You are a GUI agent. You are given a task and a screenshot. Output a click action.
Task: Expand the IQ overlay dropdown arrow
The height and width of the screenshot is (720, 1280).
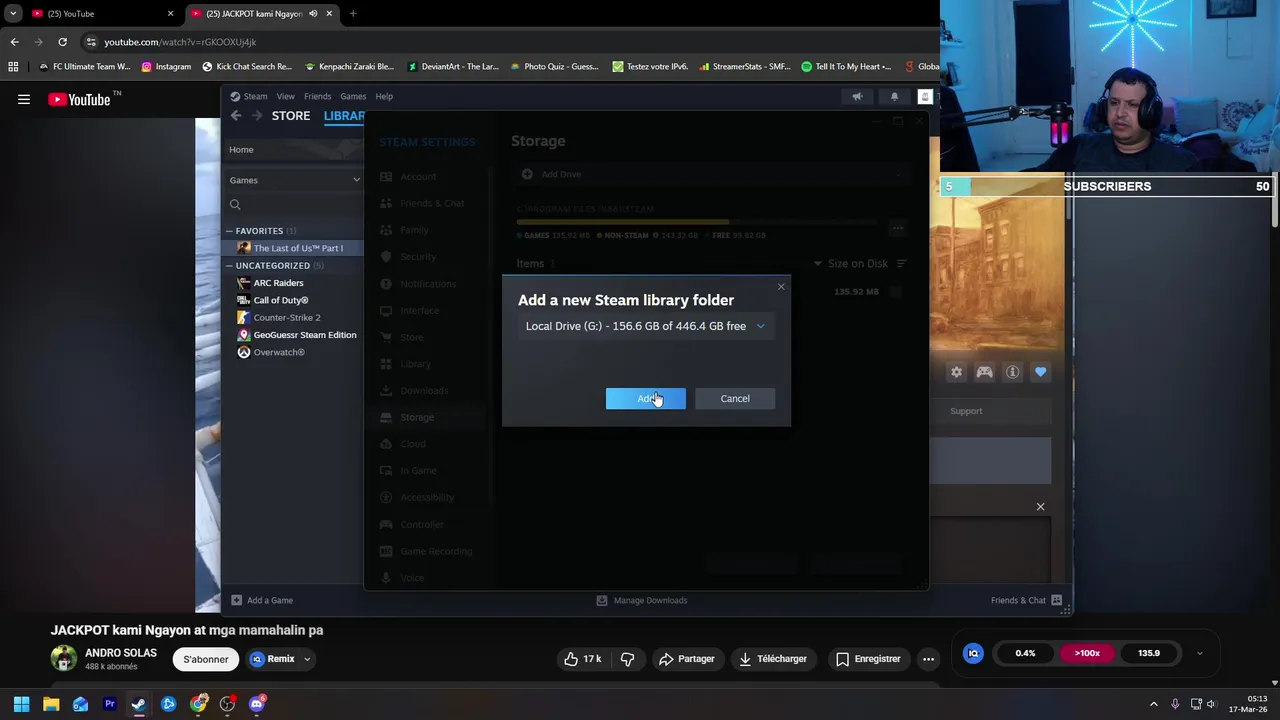[1200, 654]
